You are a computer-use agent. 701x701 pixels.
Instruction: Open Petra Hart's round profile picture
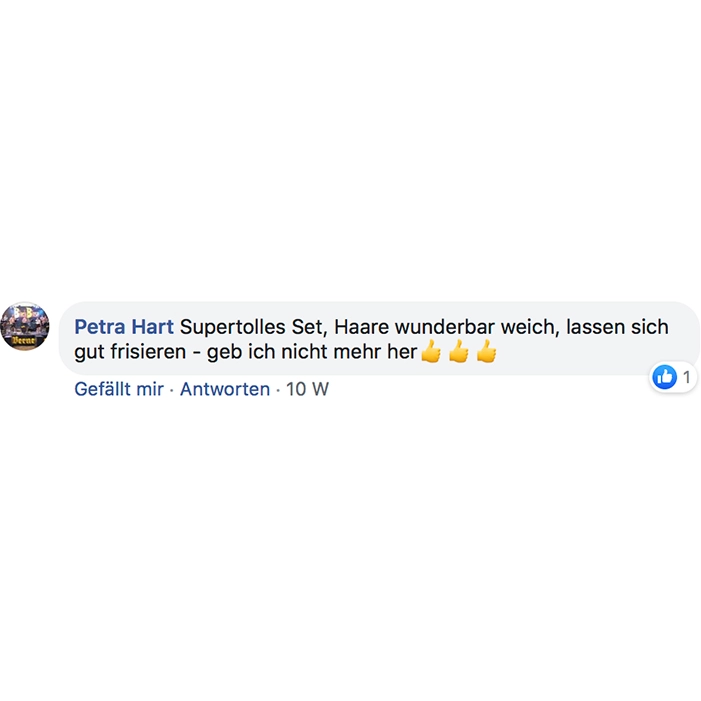pos(25,326)
